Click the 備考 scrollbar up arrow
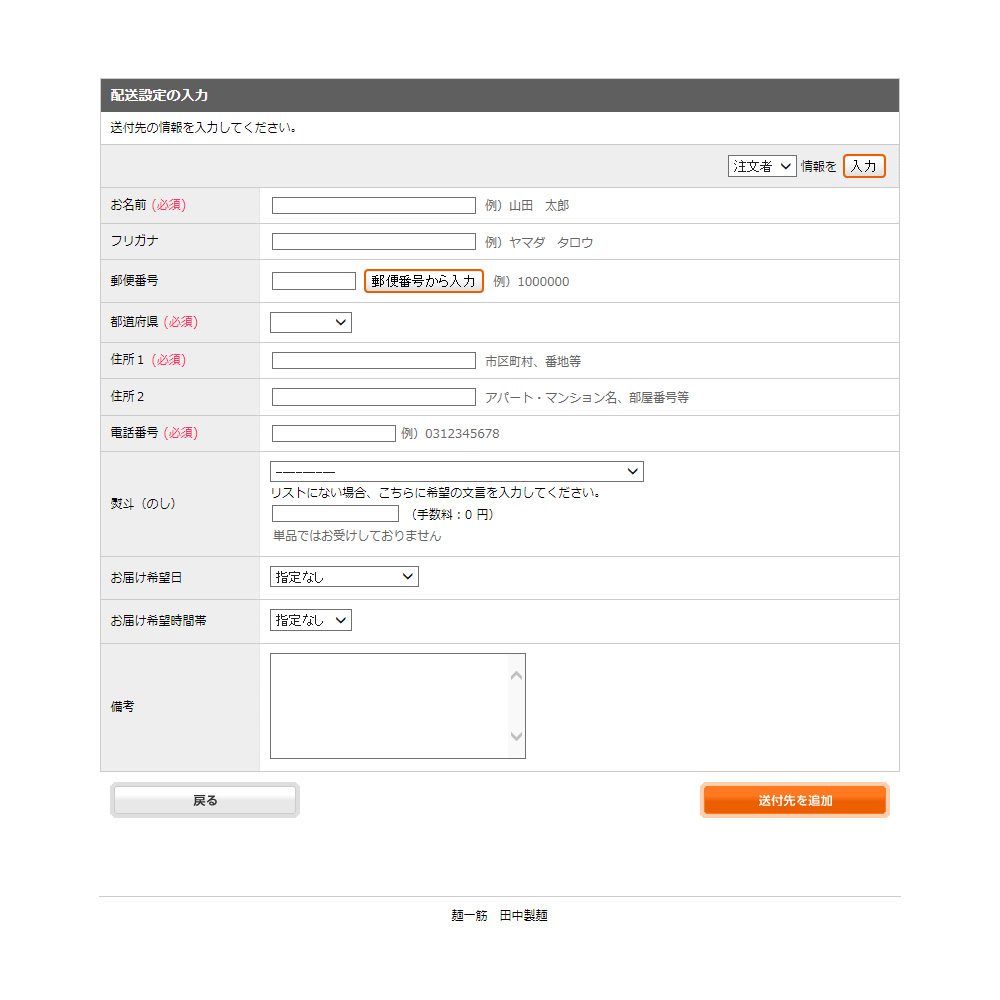Image resolution: width=1000 pixels, height=1000 pixels. (x=517, y=676)
